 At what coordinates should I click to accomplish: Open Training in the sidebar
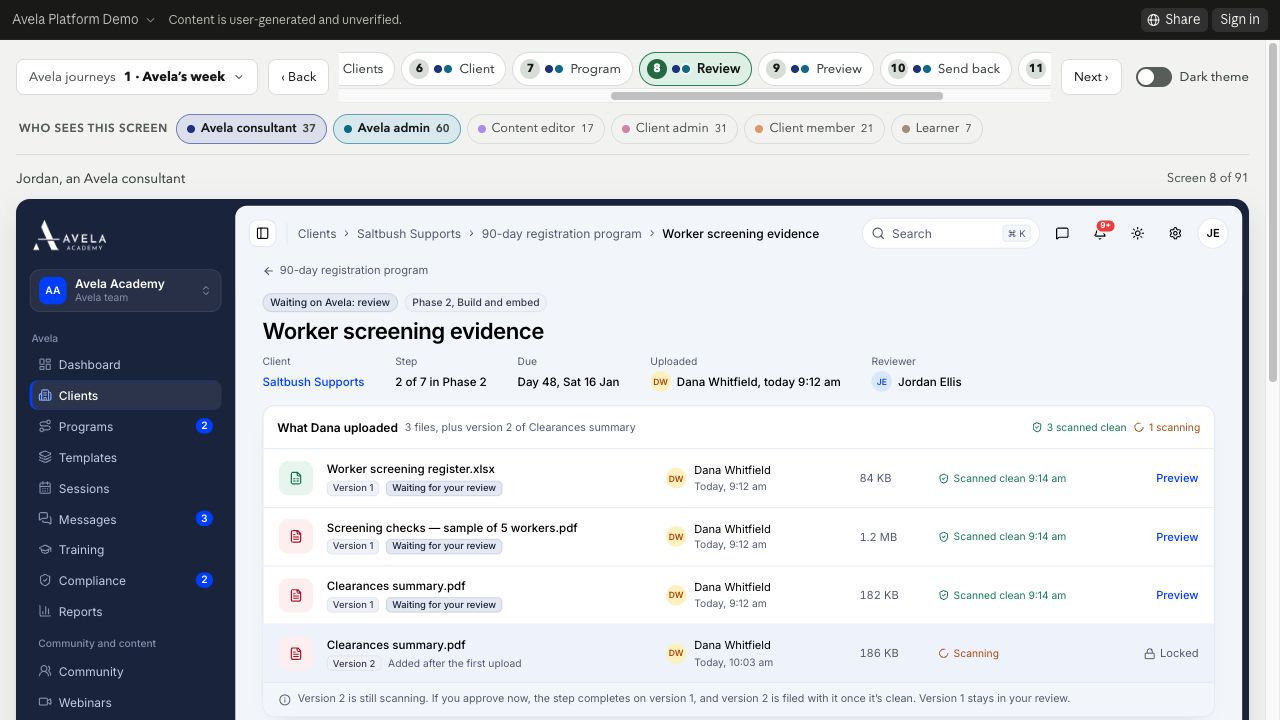click(x=125, y=550)
